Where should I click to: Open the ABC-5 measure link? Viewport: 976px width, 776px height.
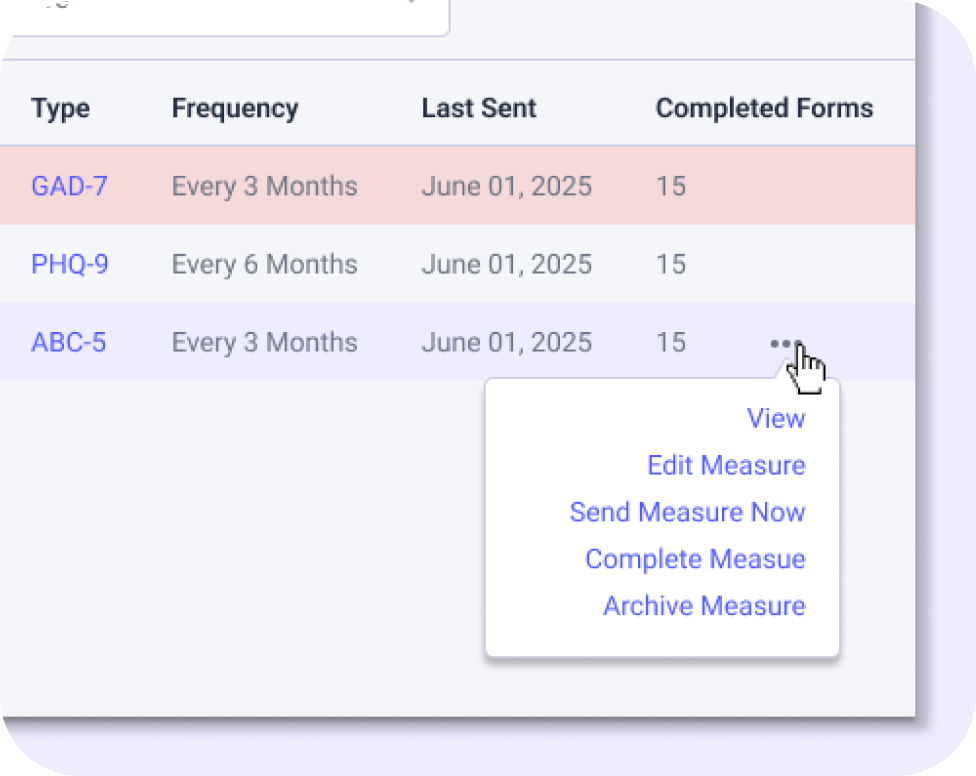click(69, 342)
